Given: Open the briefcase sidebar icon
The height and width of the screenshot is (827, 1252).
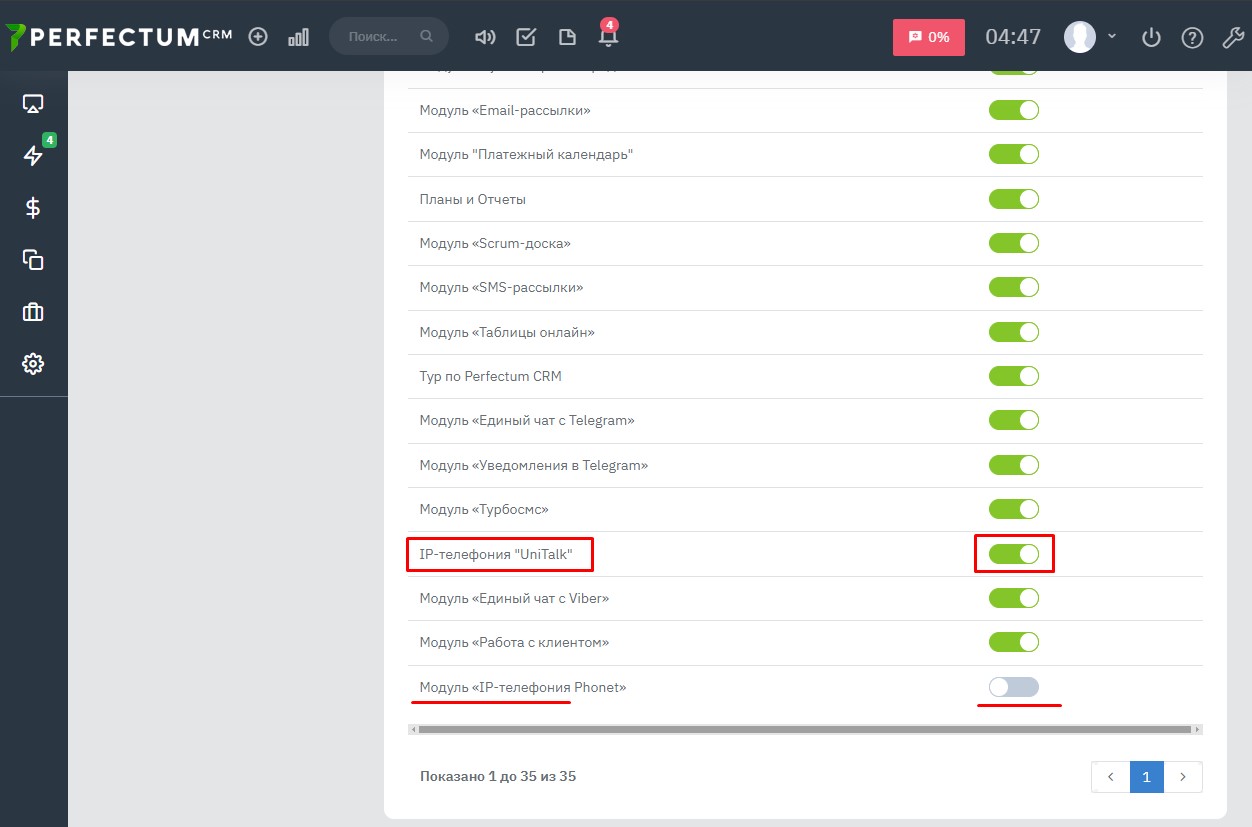Looking at the screenshot, I should pyautogui.click(x=33, y=312).
